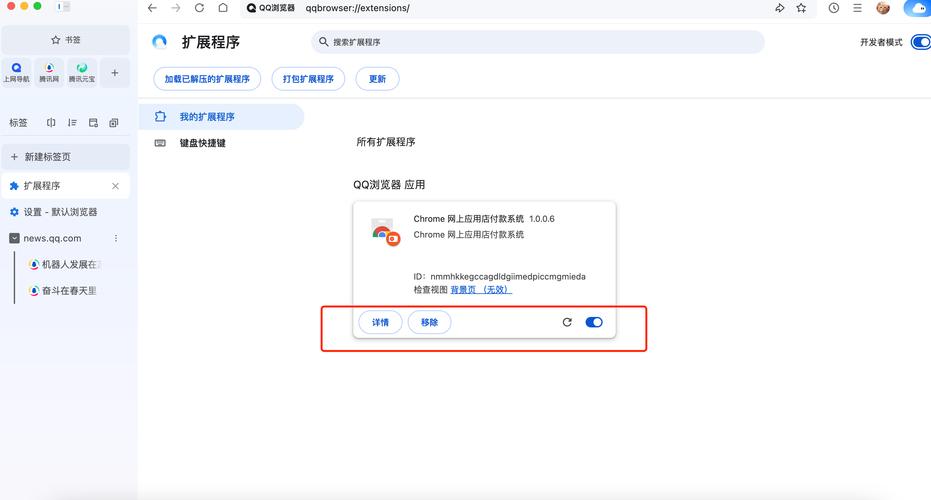Click the stacked windows icon in the 标签 row

coord(113,122)
